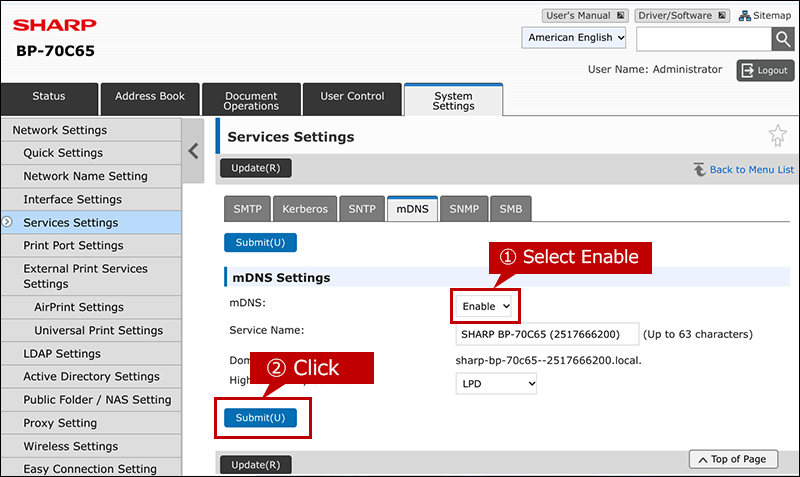Open AirPrint Settings

point(91,307)
